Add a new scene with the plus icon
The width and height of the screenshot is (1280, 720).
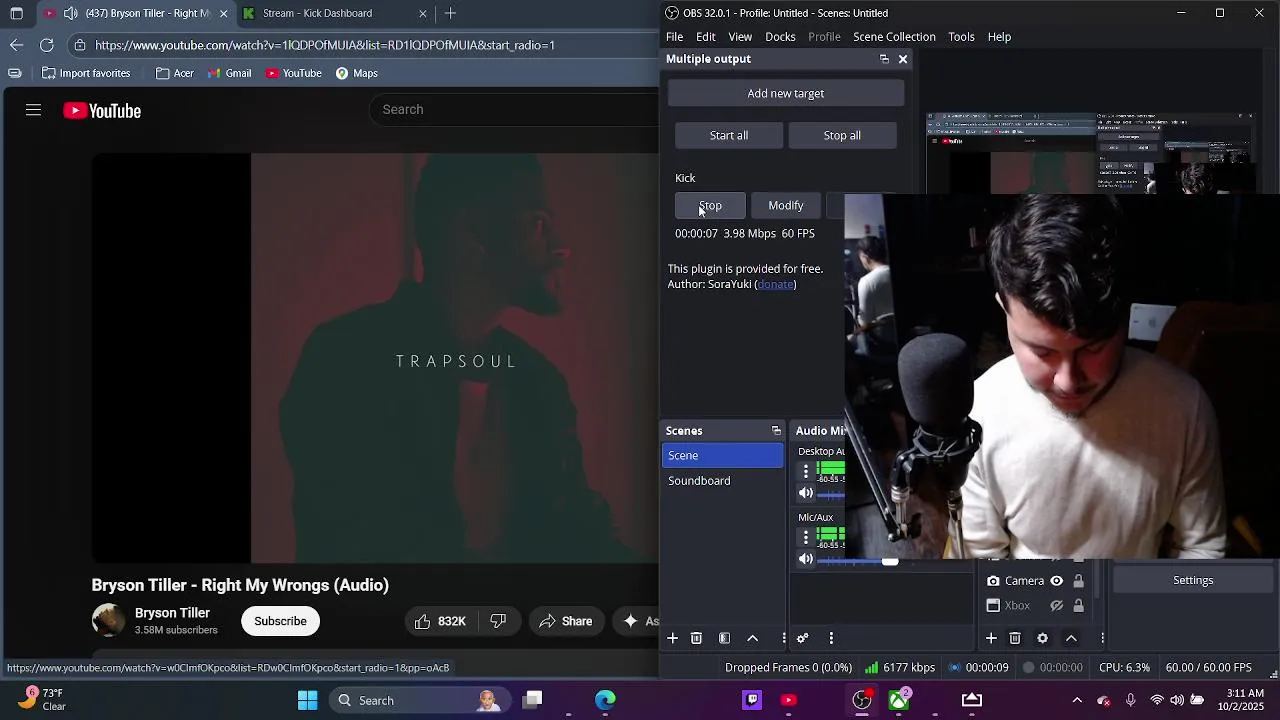point(673,638)
